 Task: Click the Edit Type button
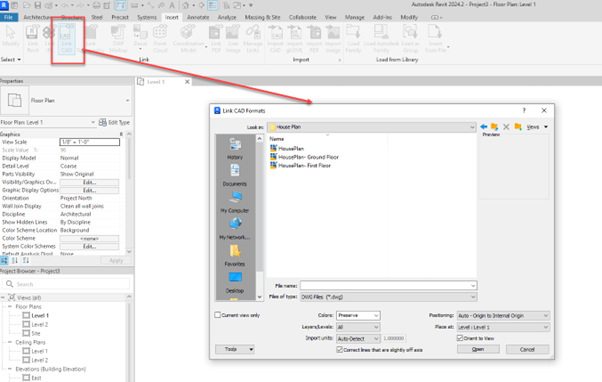(x=114, y=122)
